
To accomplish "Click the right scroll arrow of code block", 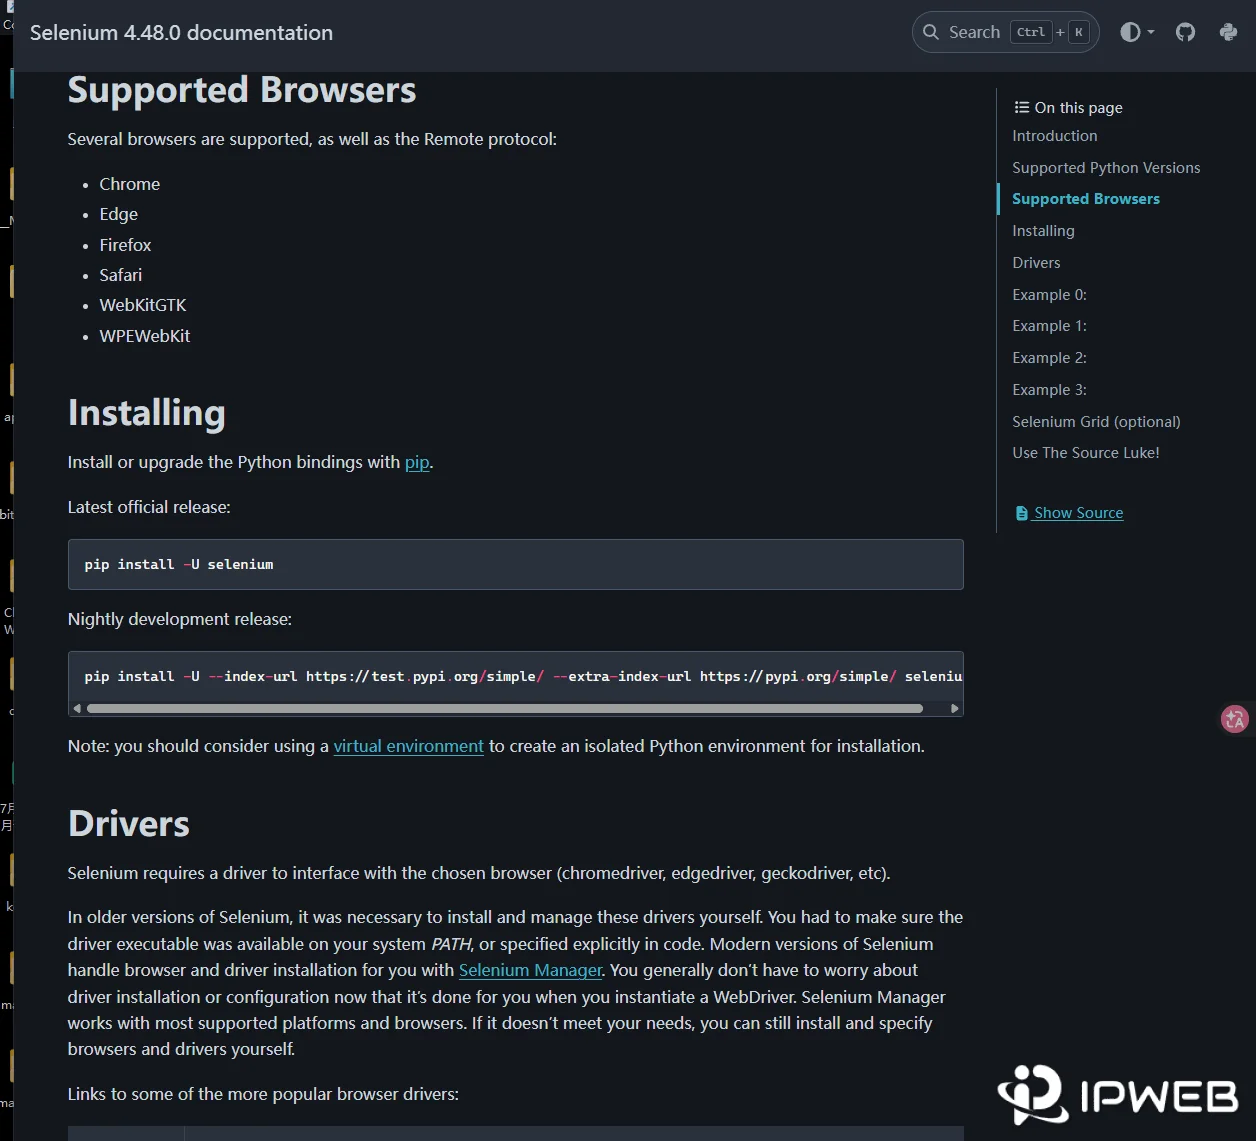I will [x=955, y=708].
